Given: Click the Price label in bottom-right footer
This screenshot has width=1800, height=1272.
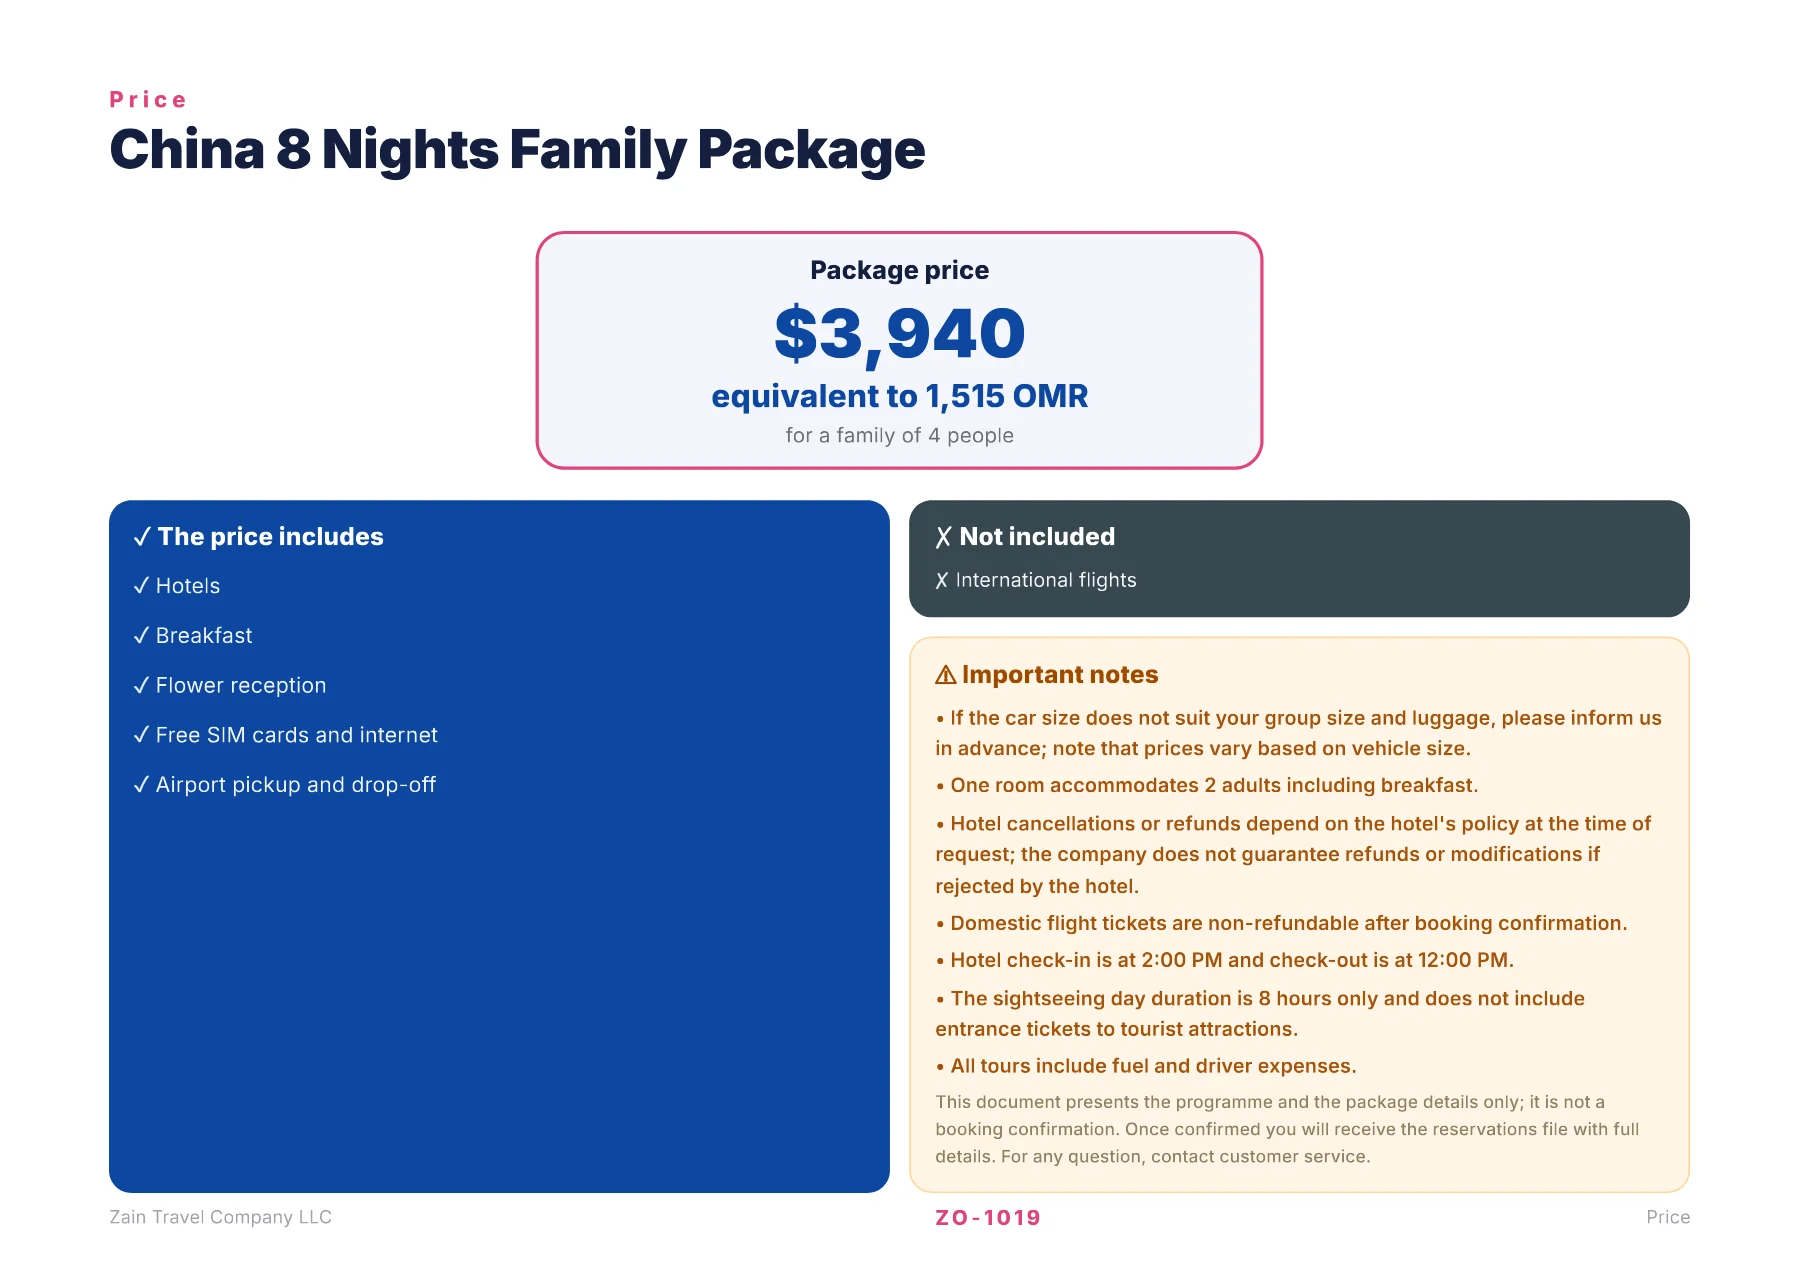Looking at the screenshot, I should (x=1668, y=1217).
